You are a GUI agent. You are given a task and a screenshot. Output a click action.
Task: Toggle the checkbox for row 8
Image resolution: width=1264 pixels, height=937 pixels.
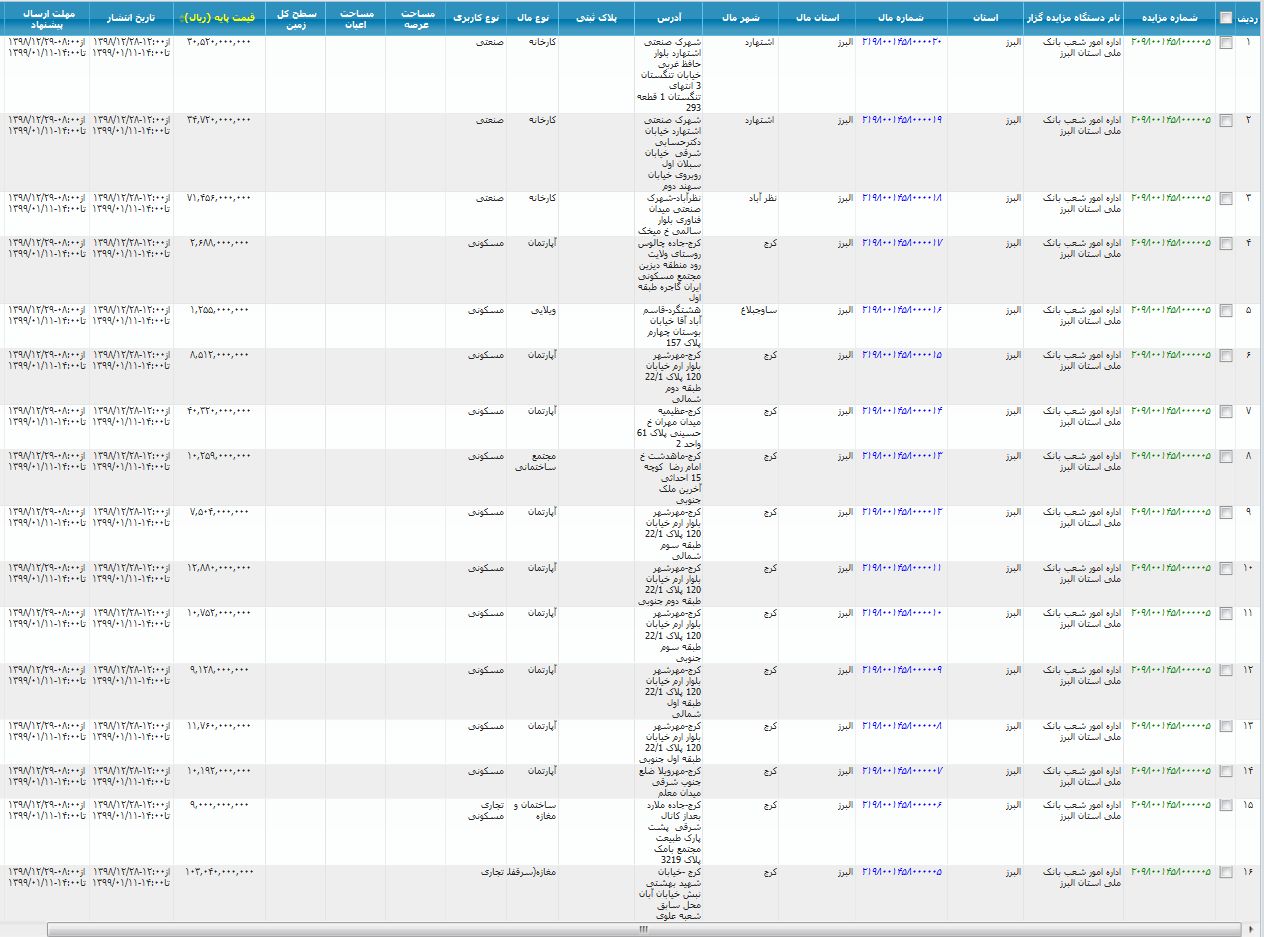(x=1226, y=457)
